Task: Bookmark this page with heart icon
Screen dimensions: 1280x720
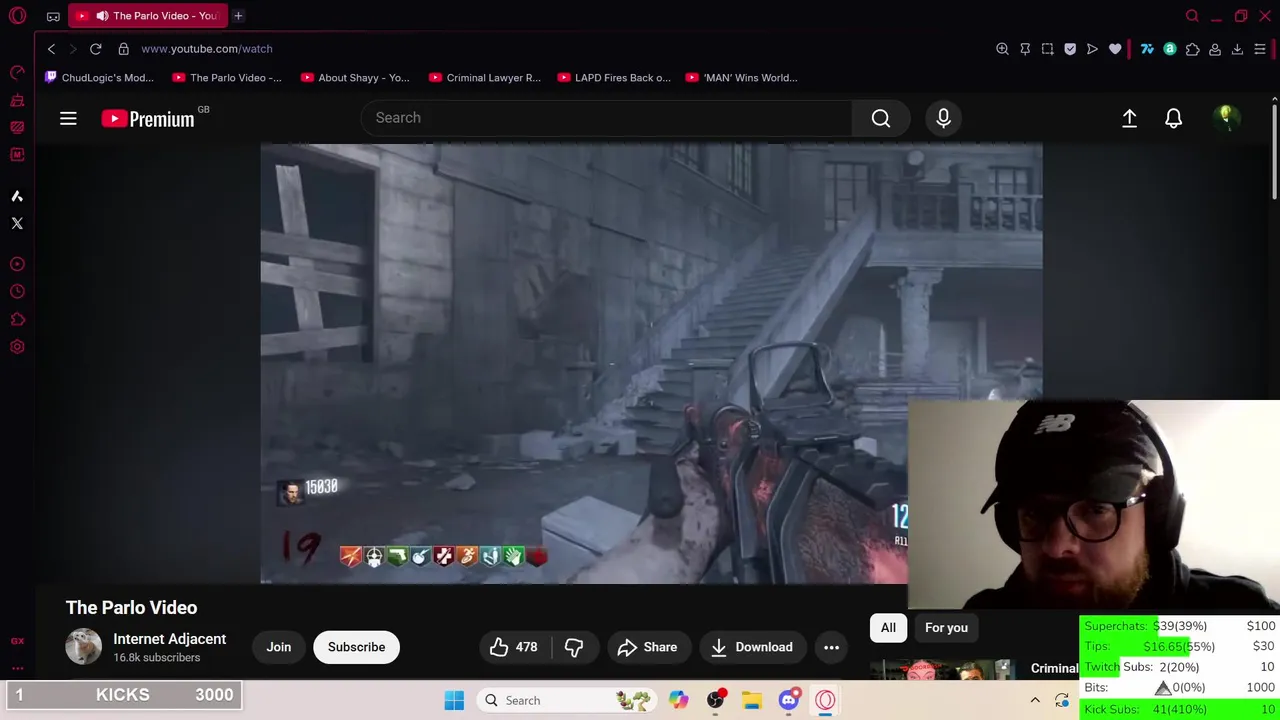Action: click(x=1115, y=49)
